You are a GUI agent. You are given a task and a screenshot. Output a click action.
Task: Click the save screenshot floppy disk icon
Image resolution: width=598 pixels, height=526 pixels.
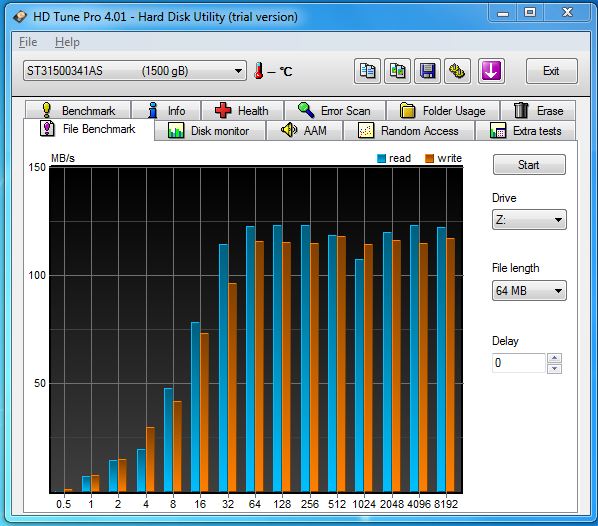click(427, 71)
